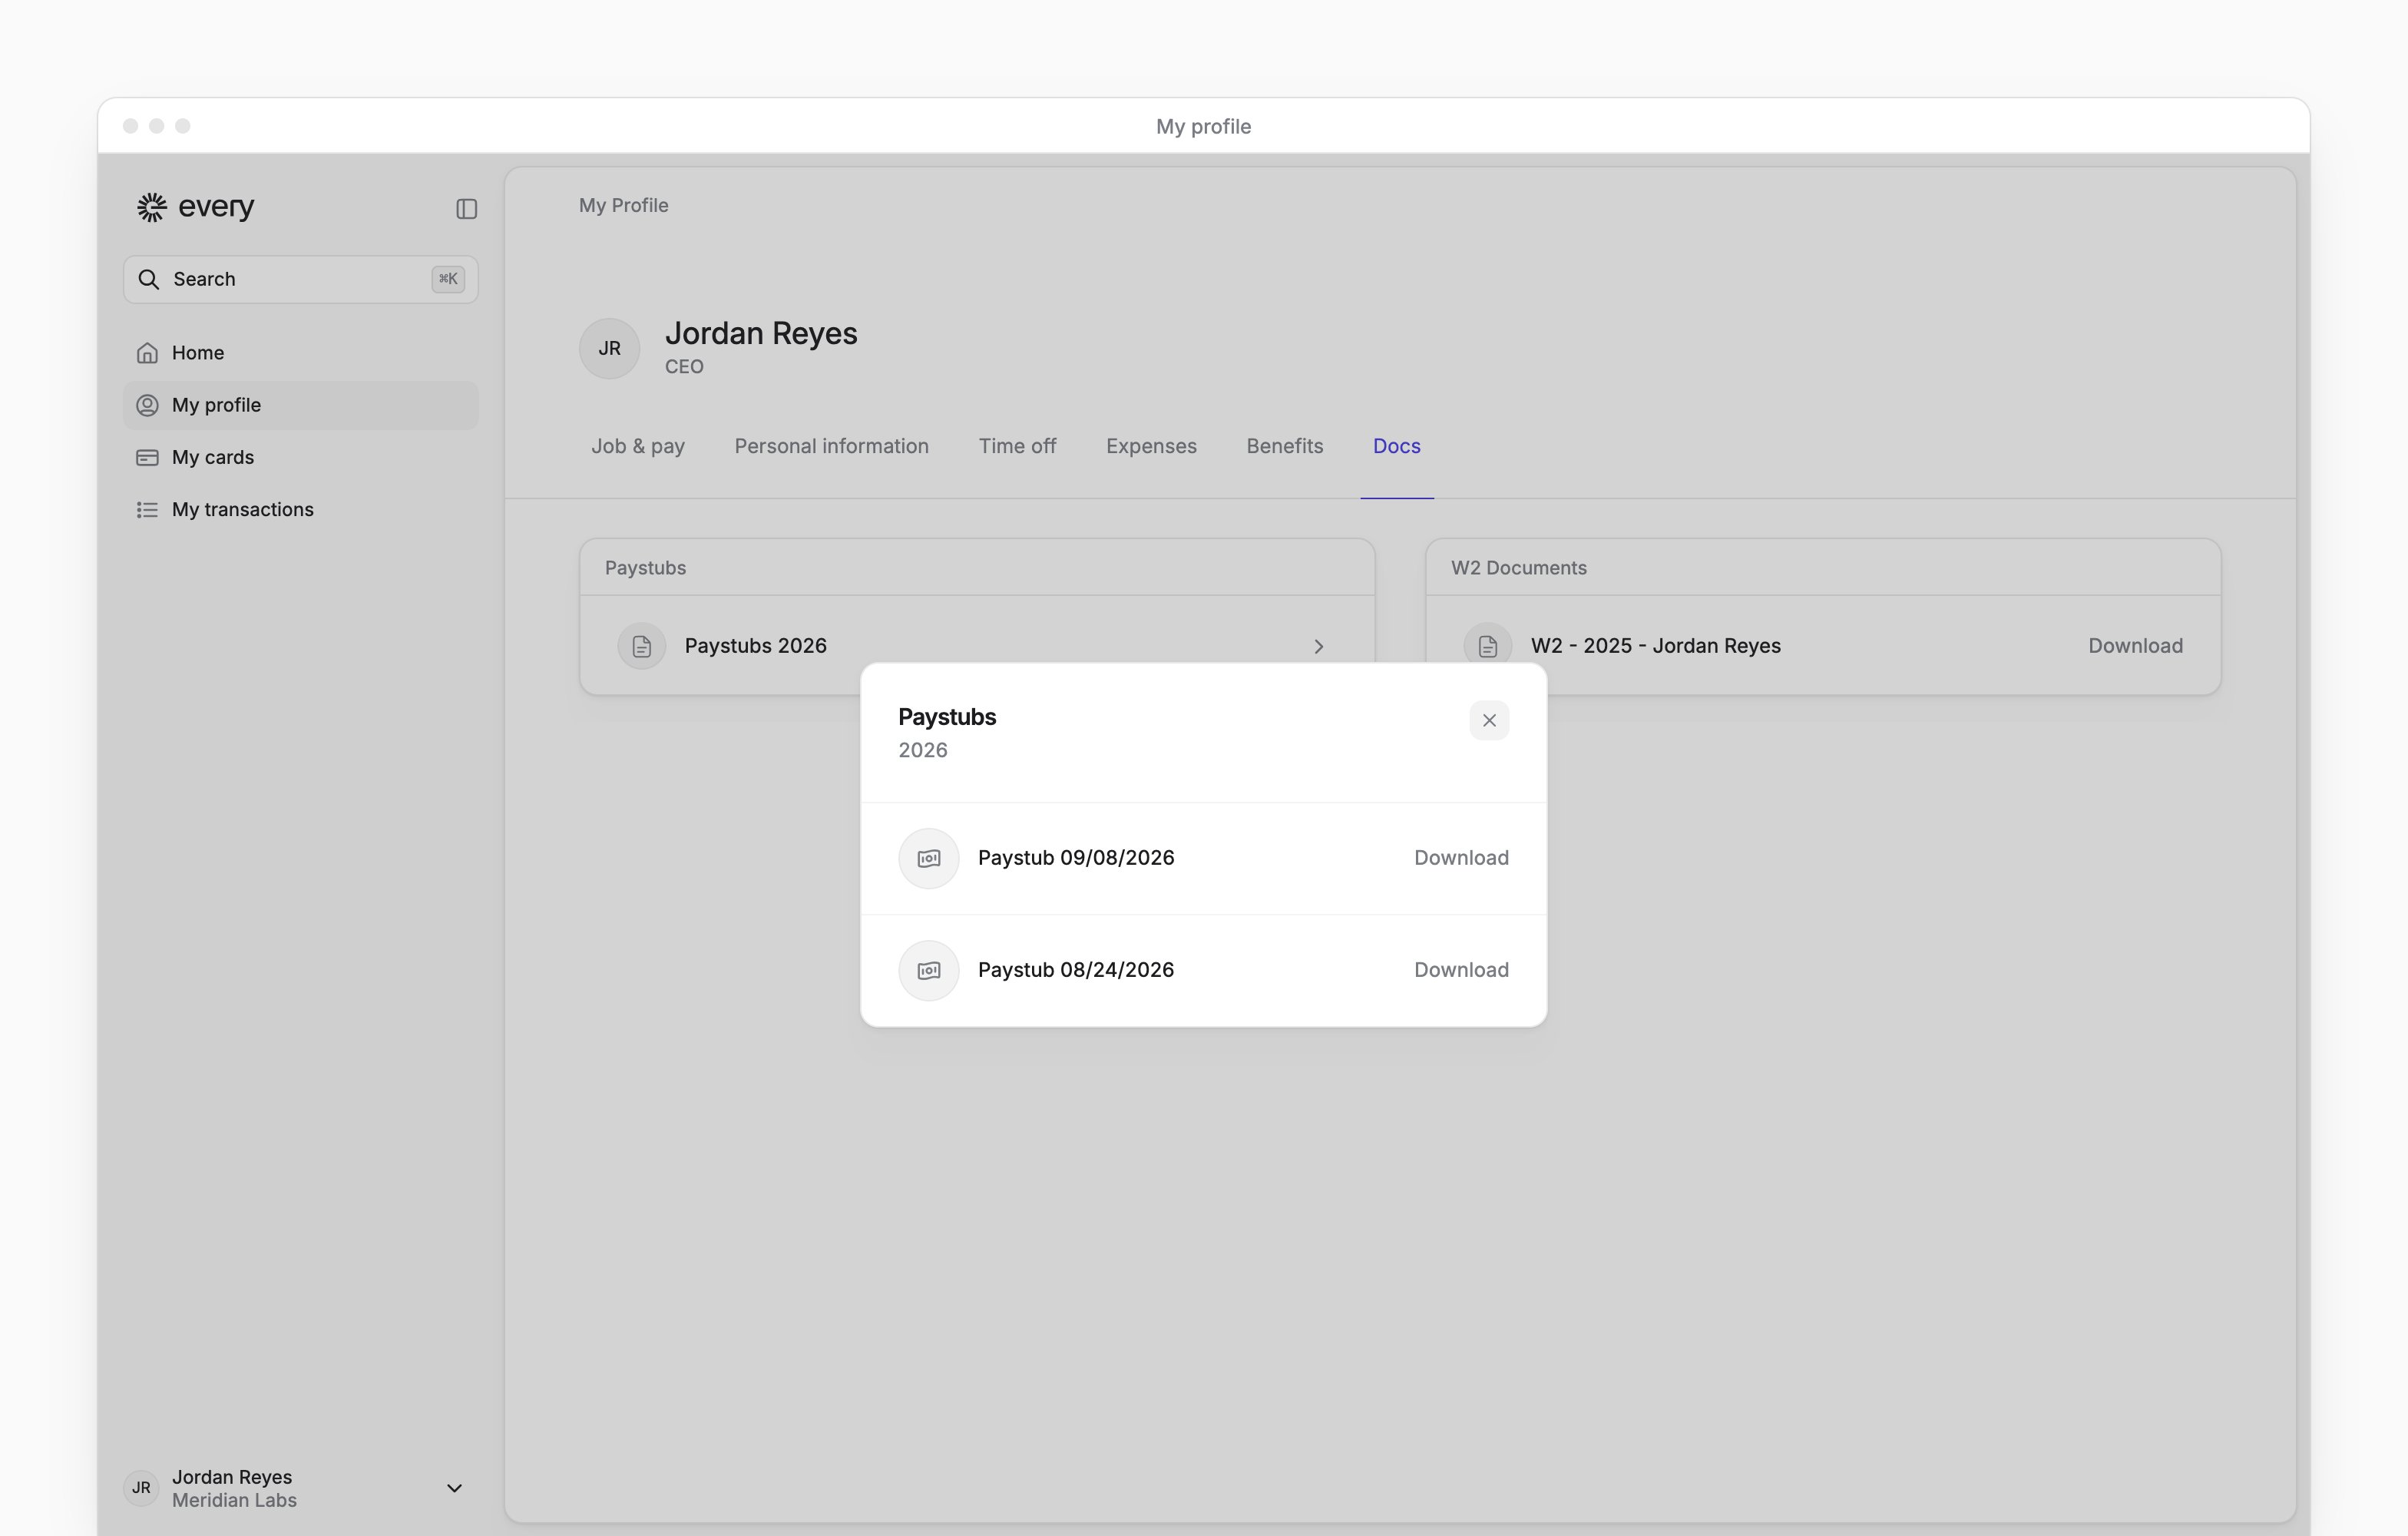Go to the Expenses tab

click(x=1151, y=446)
